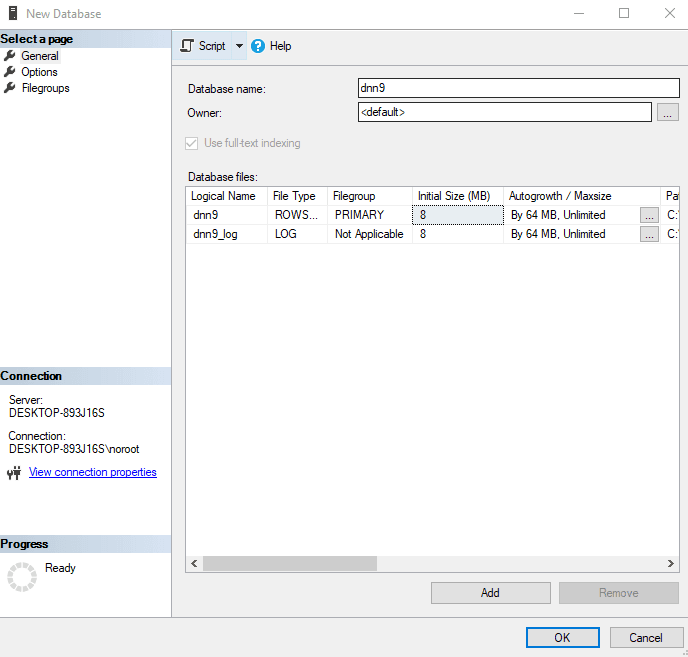Open the Options page

tap(39, 72)
